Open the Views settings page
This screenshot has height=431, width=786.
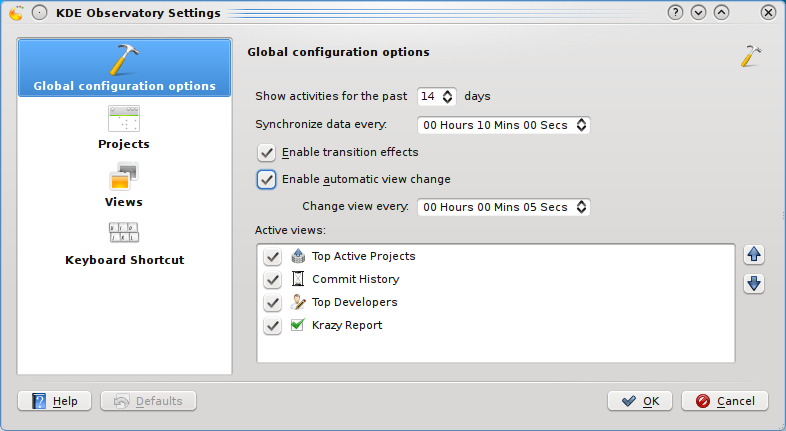124,186
